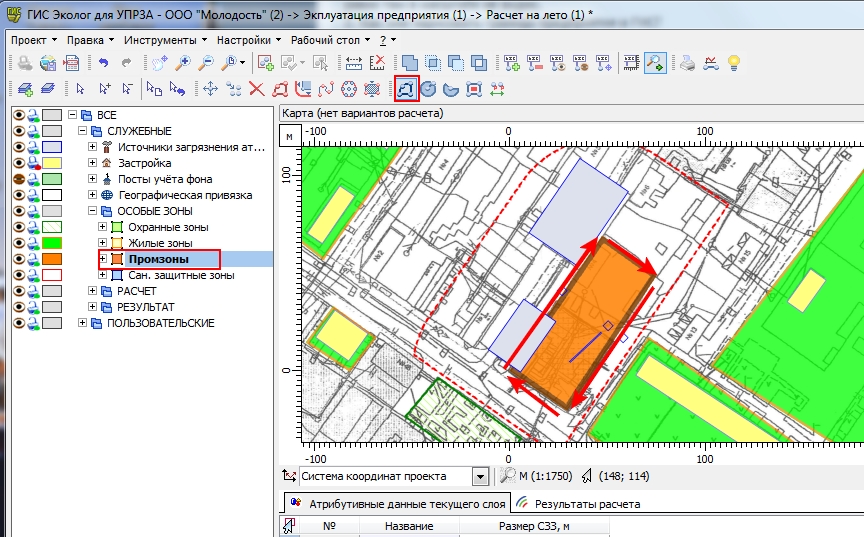Open the Инструменты menu
864x537 pixels.
(158, 40)
